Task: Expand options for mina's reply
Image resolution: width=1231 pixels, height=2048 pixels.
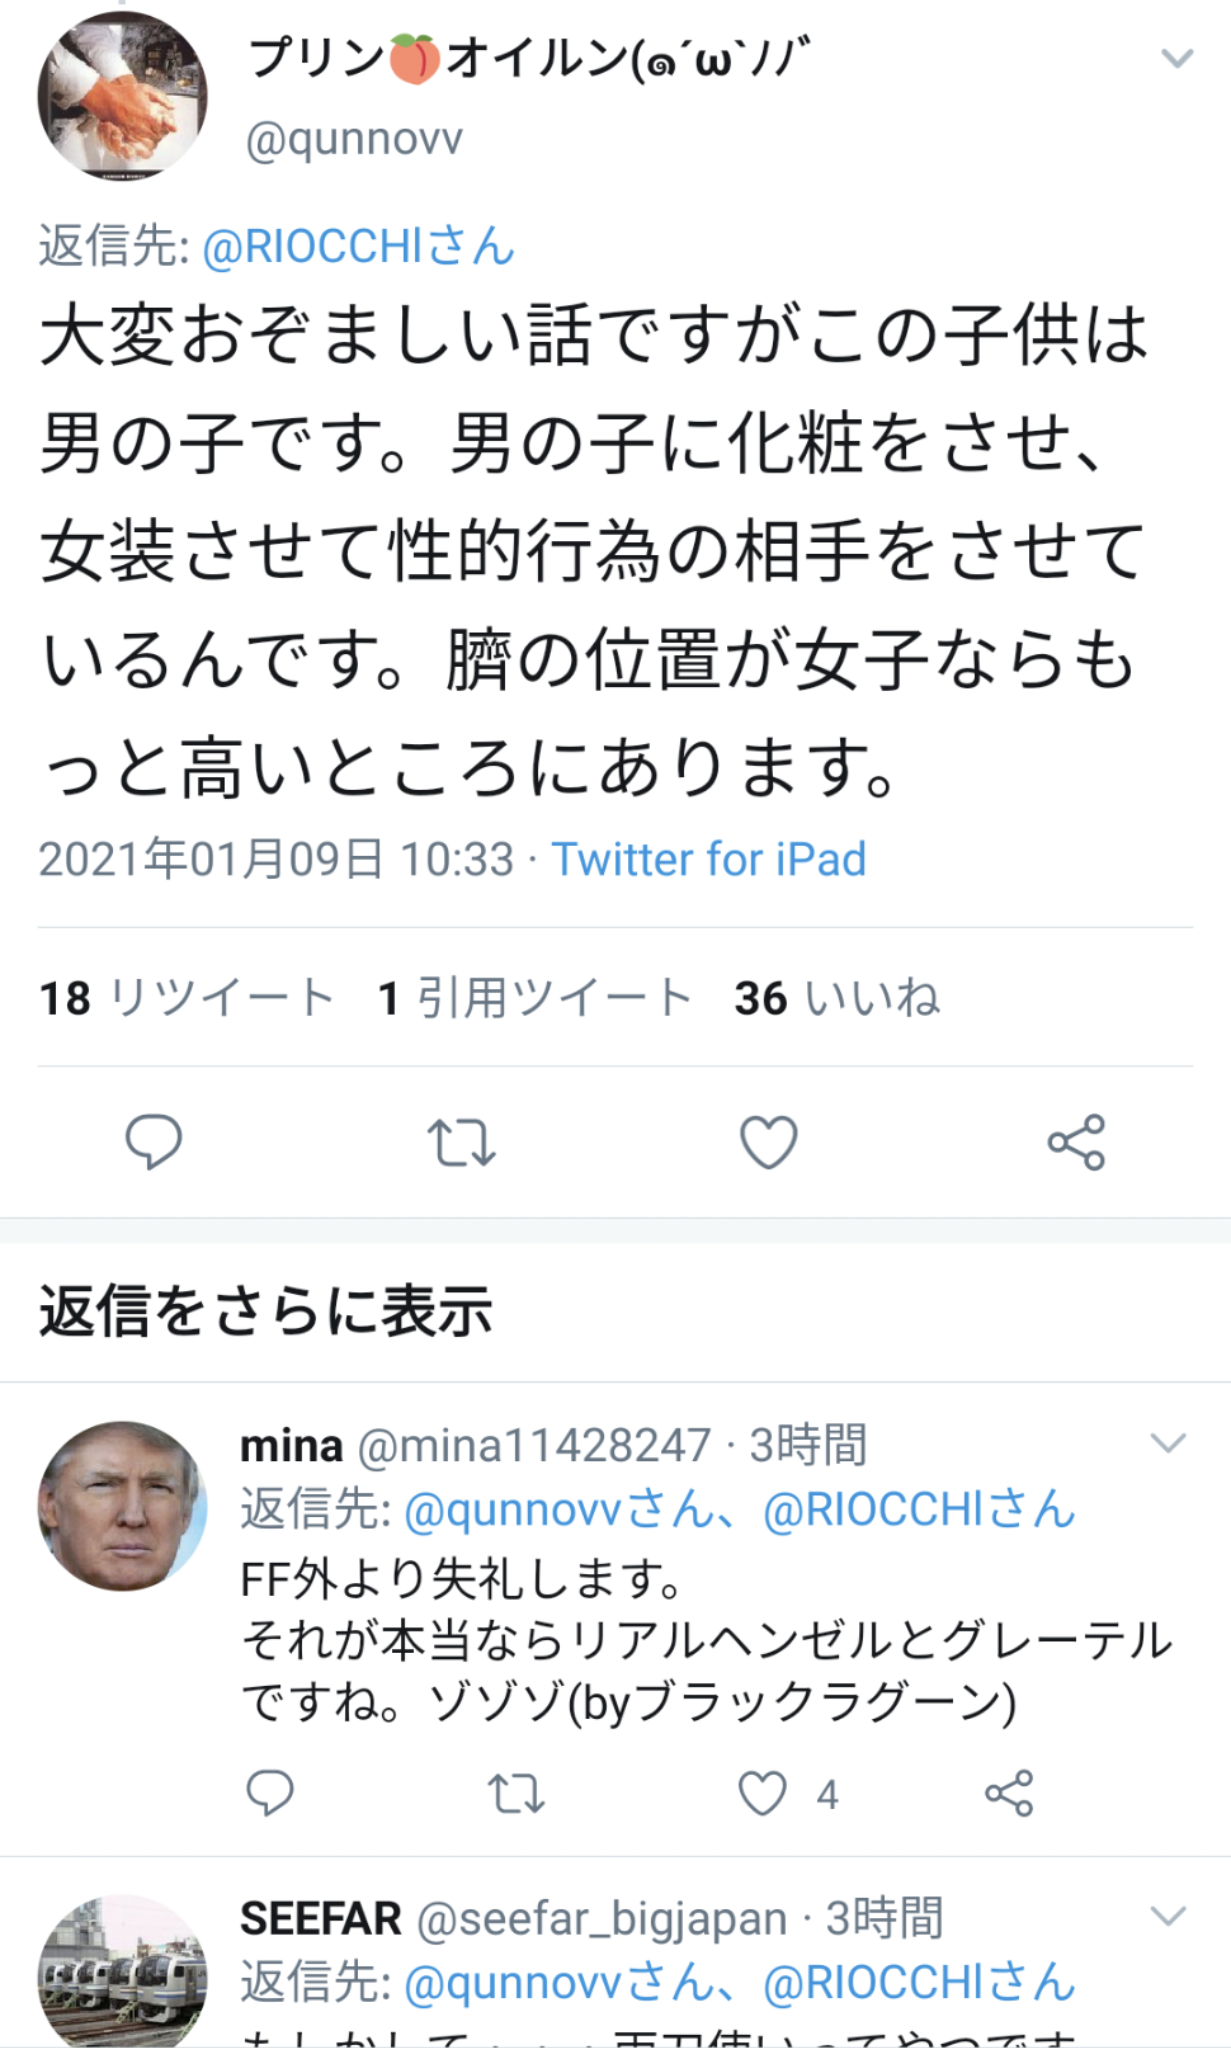Action: pyautogui.click(x=1167, y=1443)
